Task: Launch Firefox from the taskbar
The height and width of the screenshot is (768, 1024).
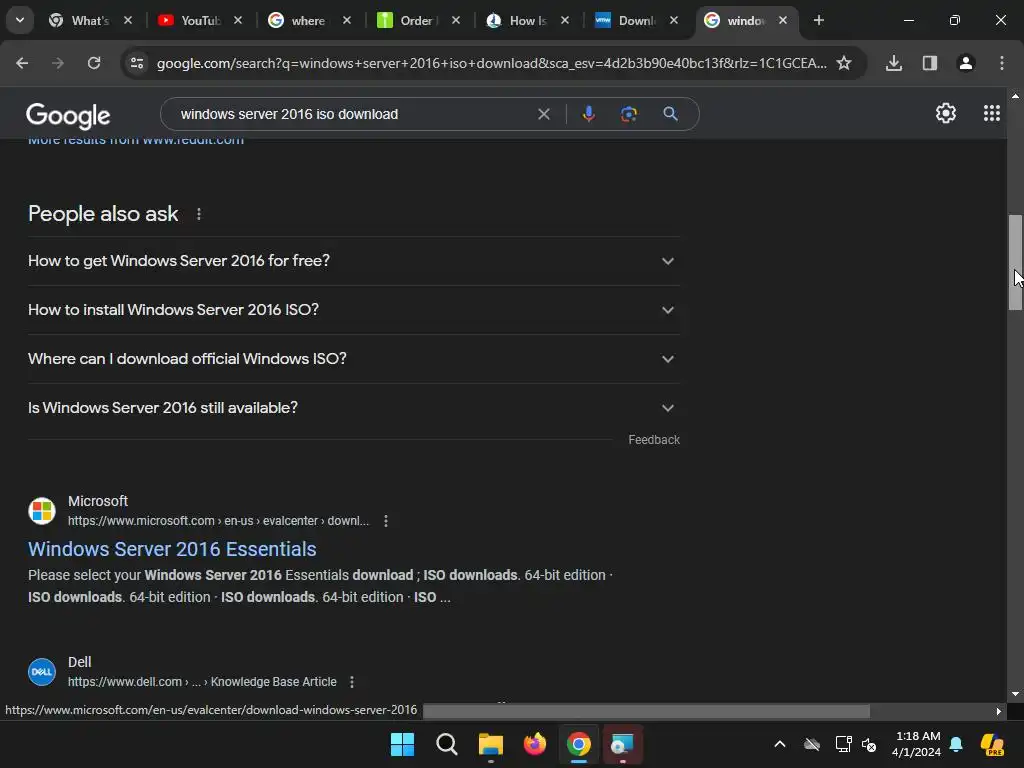Action: pos(535,744)
